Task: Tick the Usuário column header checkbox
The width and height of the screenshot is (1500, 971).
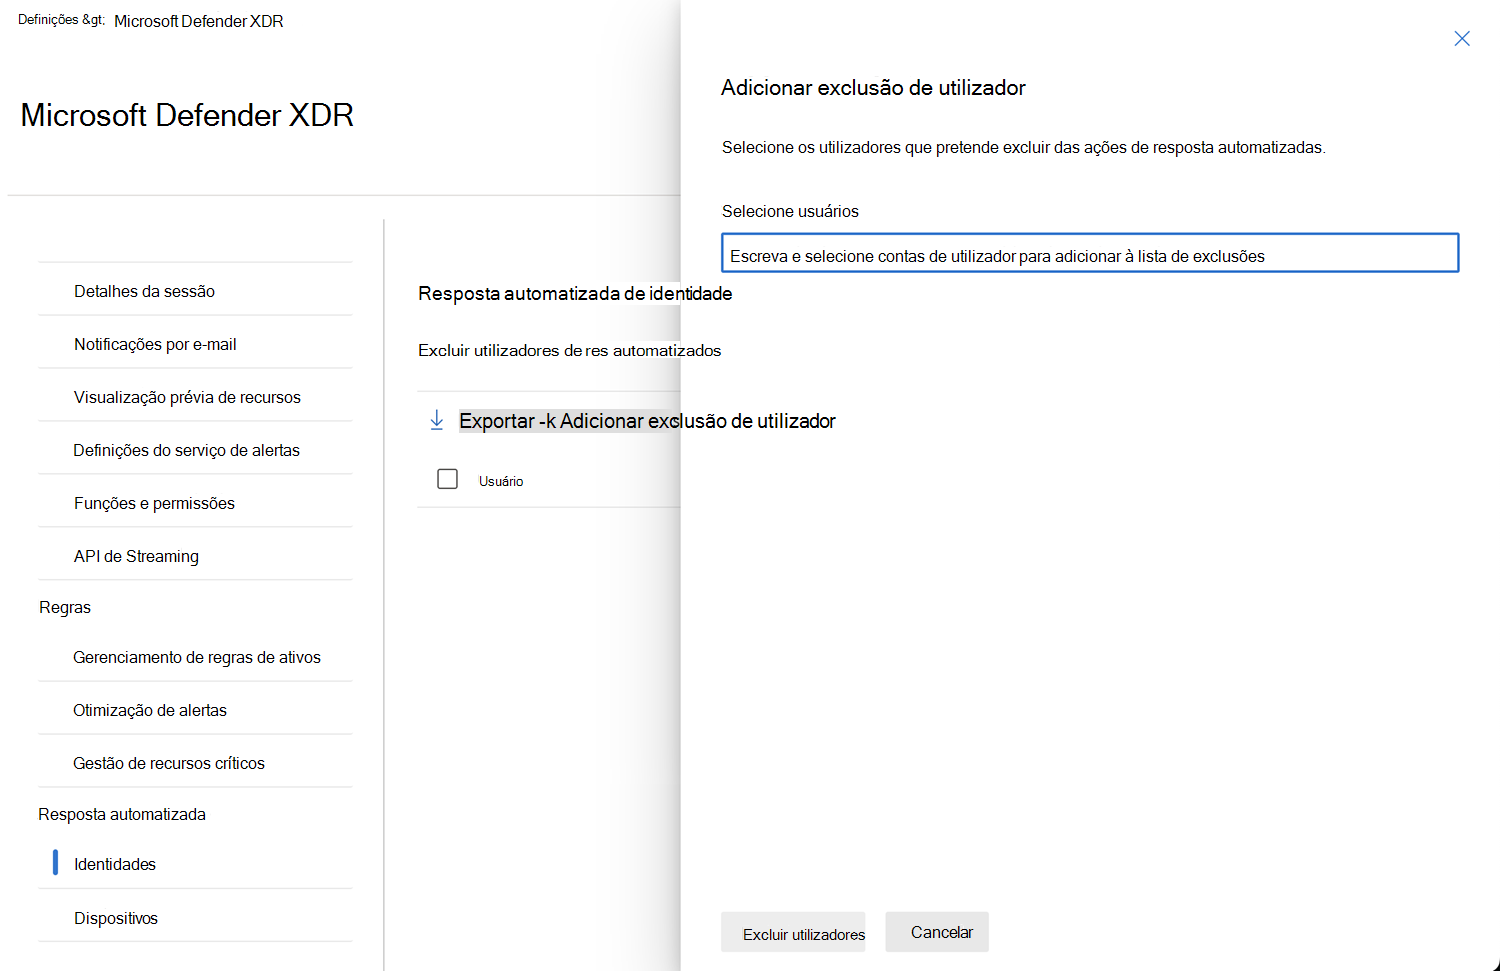Action: pos(447,479)
